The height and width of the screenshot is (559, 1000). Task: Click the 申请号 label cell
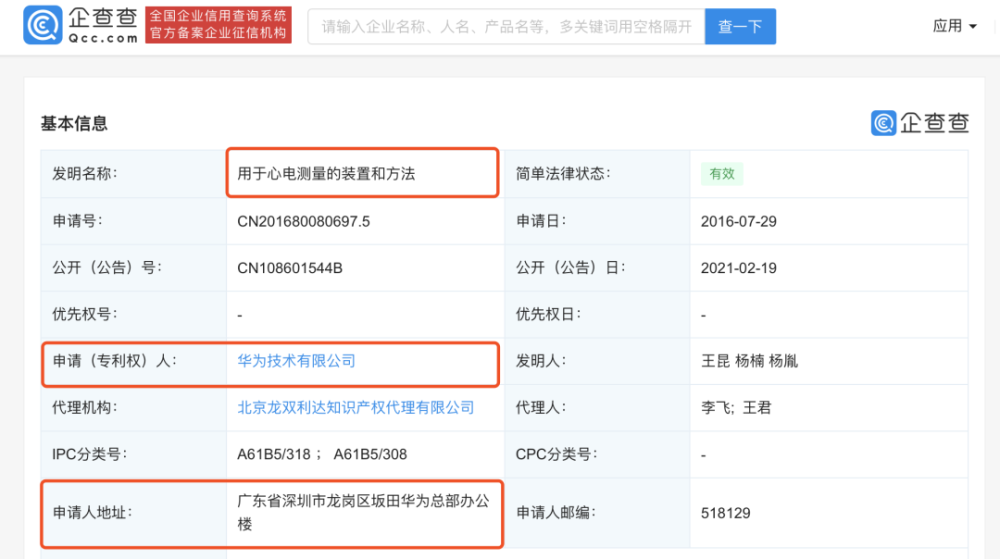pos(134,221)
